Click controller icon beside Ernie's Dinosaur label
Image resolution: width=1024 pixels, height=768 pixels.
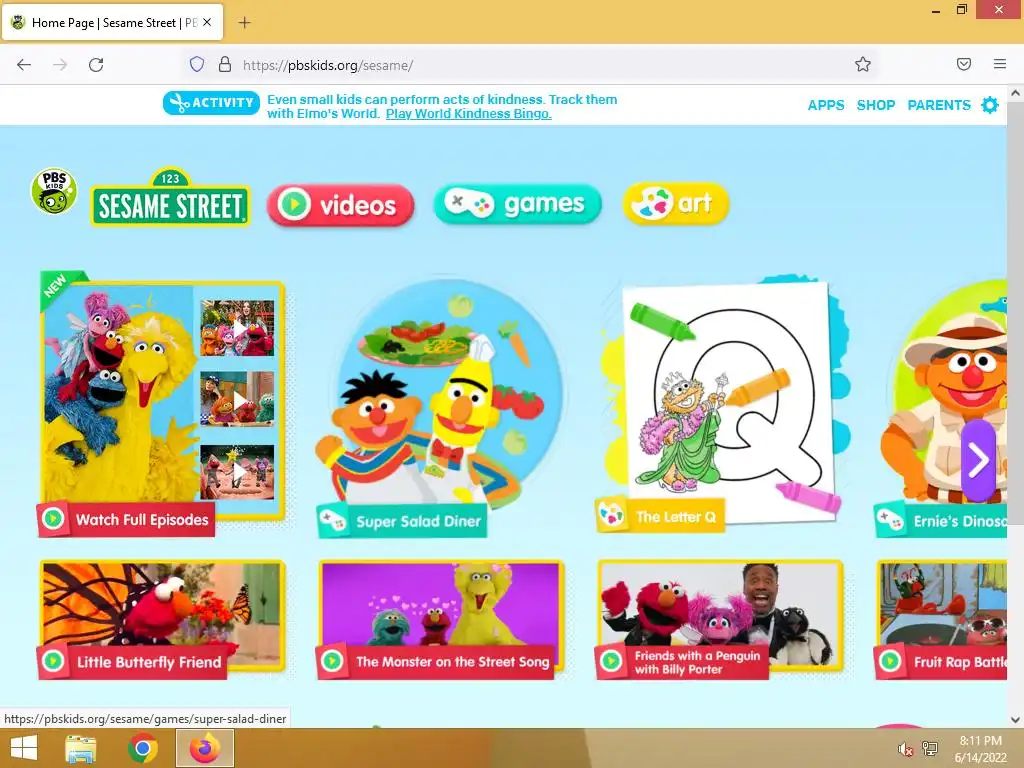(890, 520)
